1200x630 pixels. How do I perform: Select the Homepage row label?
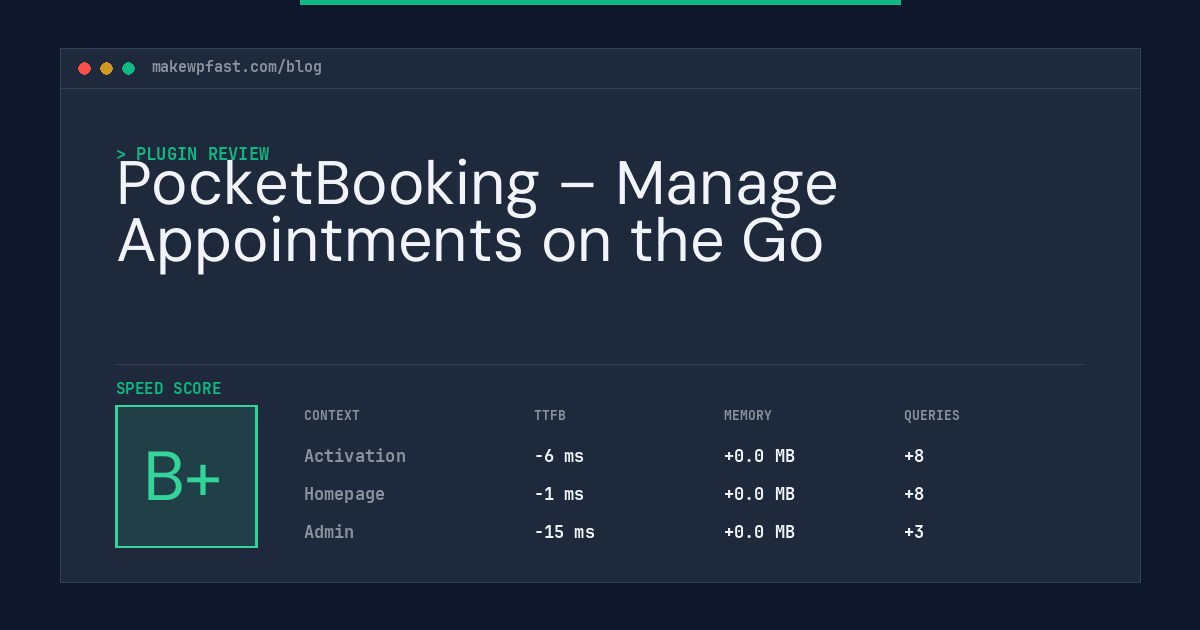[344, 494]
